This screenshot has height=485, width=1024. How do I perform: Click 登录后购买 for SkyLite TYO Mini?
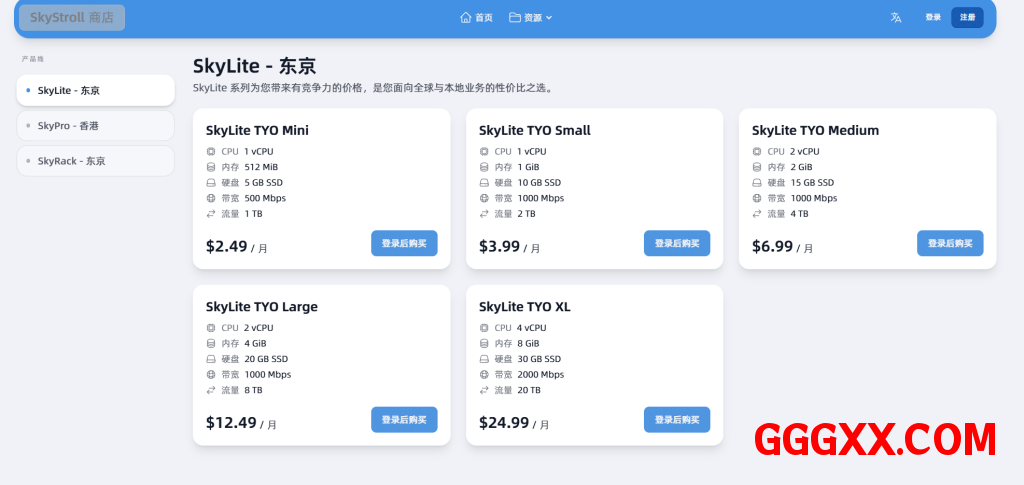(x=404, y=243)
